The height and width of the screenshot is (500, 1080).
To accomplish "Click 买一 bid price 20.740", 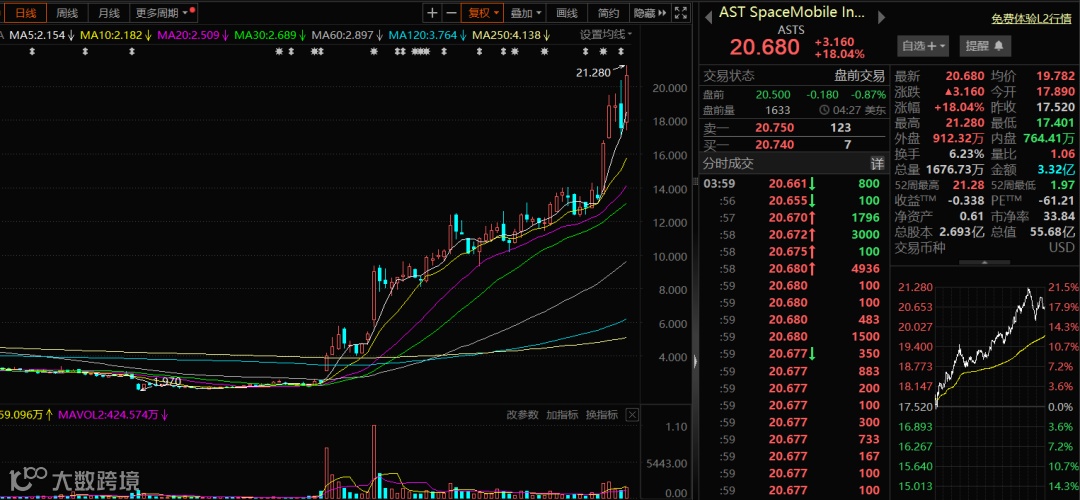I will 775,145.
